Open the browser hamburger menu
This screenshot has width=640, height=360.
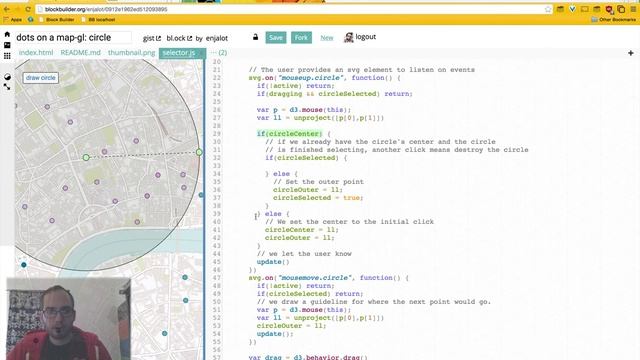click(633, 9)
